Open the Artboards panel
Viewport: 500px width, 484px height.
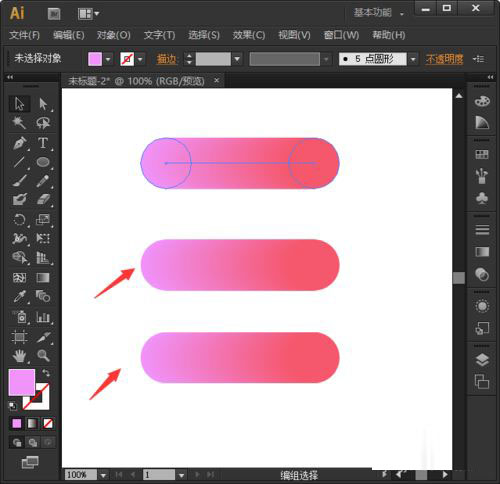482,382
